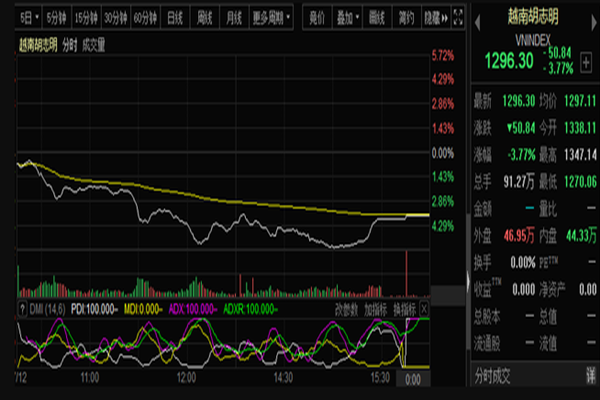600x400 pixels.
Task: Select the 60分钟 interval tab
Action: click(x=145, y=17)
